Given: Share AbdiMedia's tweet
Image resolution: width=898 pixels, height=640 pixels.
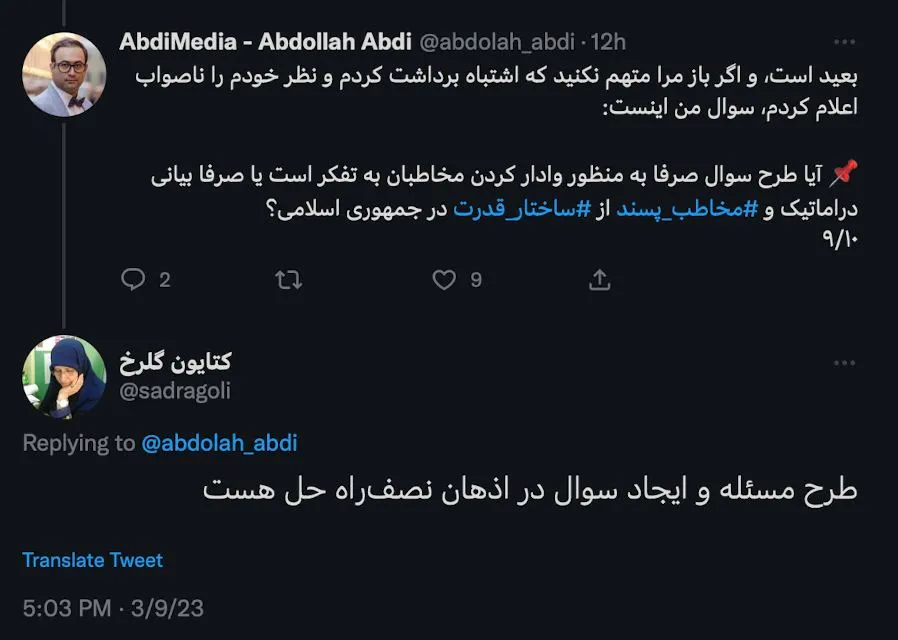Looking at the screenshot, I should (597, 280).
